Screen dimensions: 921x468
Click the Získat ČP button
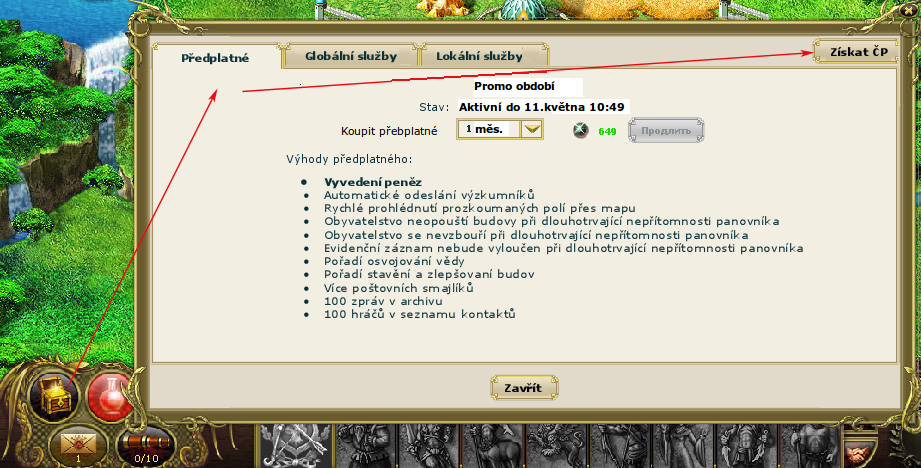[858, 52]
